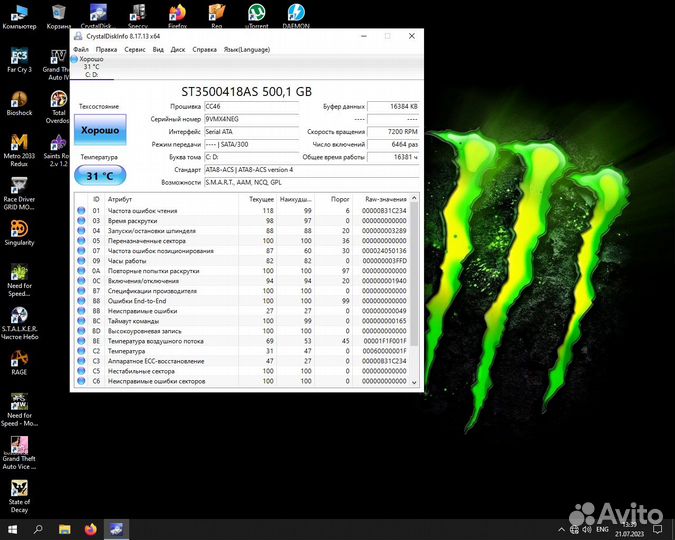
Task: Select the Bioshock desktop shortcut
Action: pyautogui.click(x=18, y=102)
